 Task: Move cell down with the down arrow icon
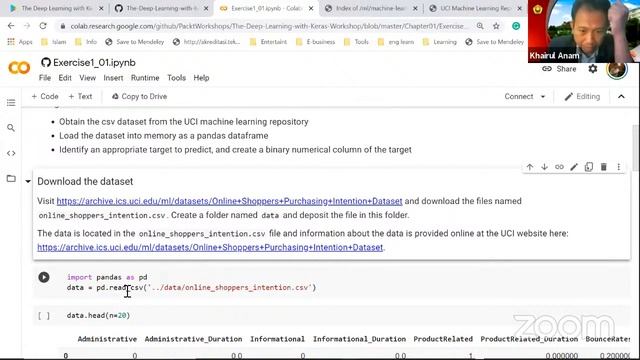544,167
